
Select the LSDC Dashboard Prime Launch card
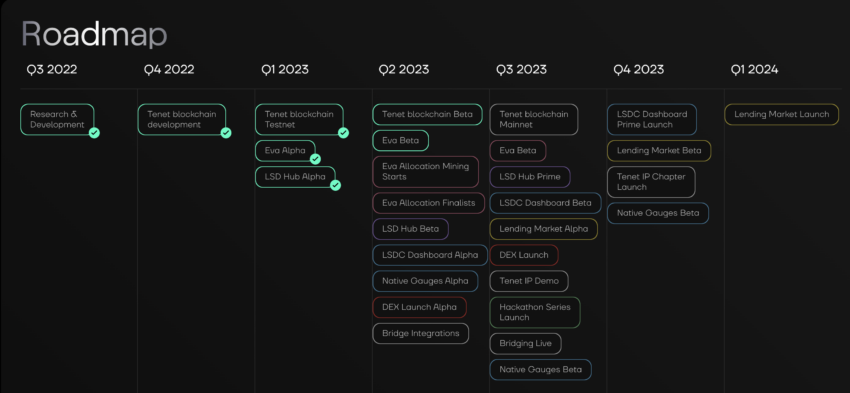[652, 119]
